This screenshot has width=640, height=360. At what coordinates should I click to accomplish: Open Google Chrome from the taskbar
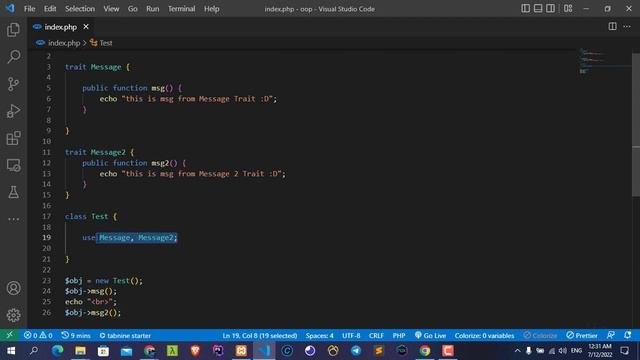point(425,351)
